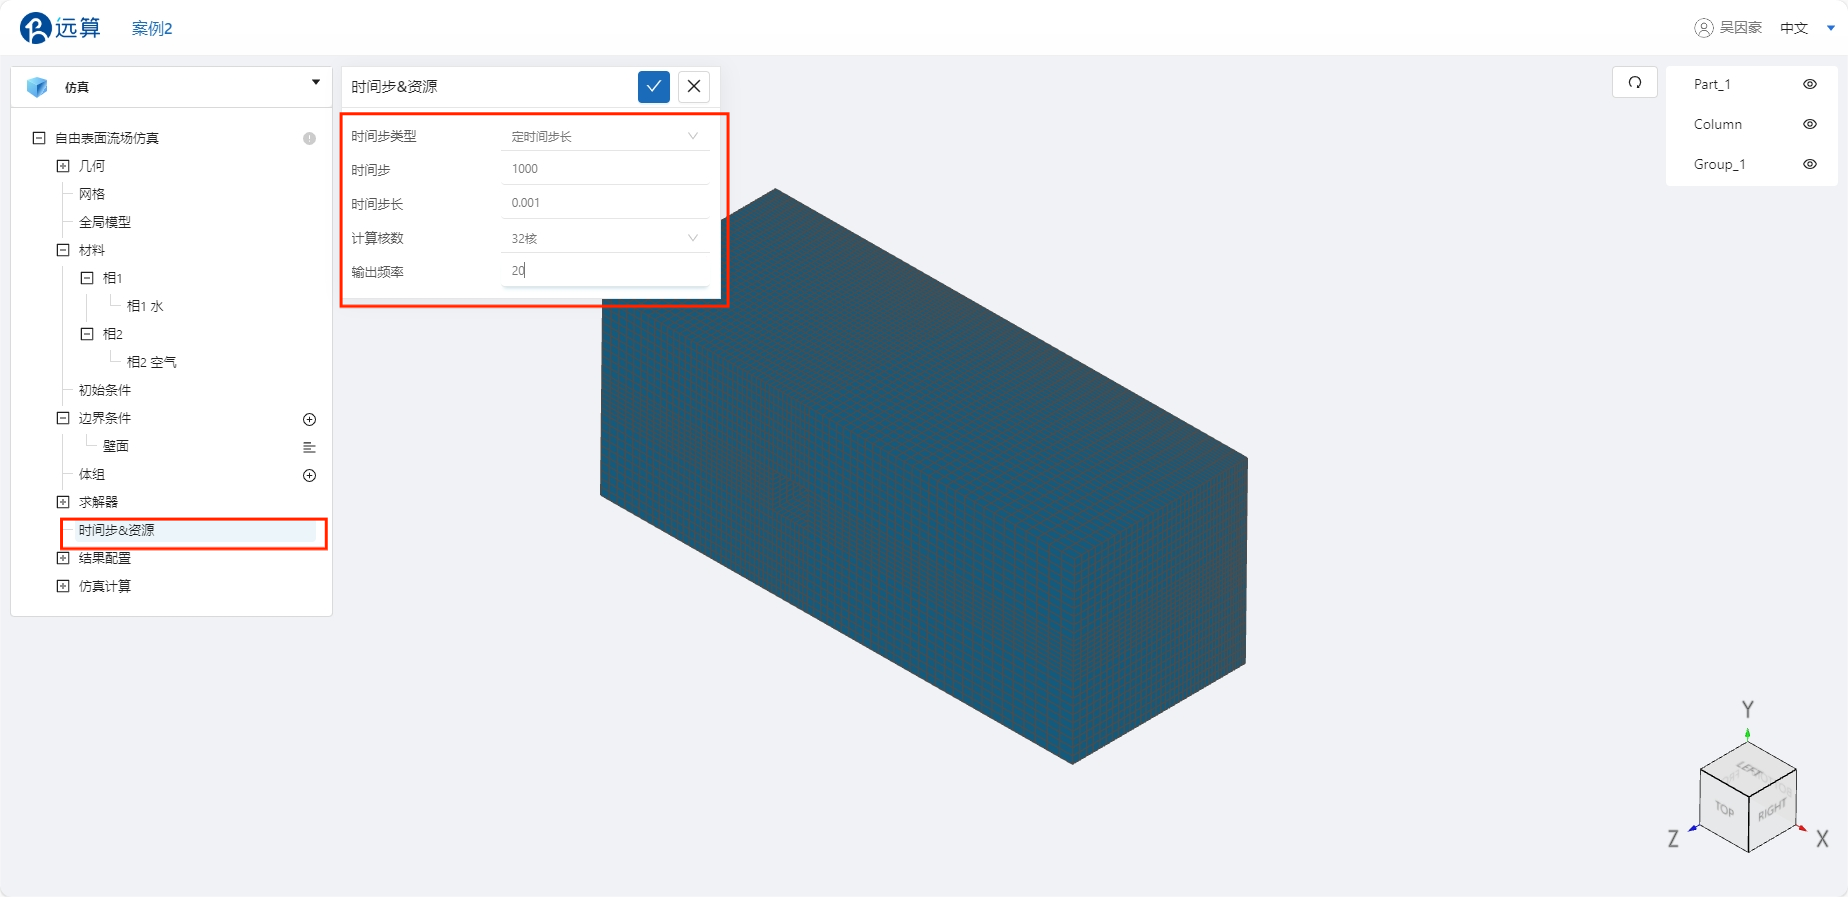Click the 时间步长 input field showing 0.001
1848x897 pixels.
(x=605, y=203)
